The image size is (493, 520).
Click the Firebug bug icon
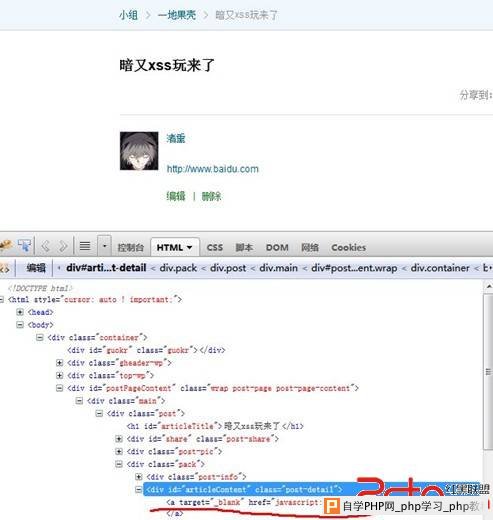tap(6, 246)
